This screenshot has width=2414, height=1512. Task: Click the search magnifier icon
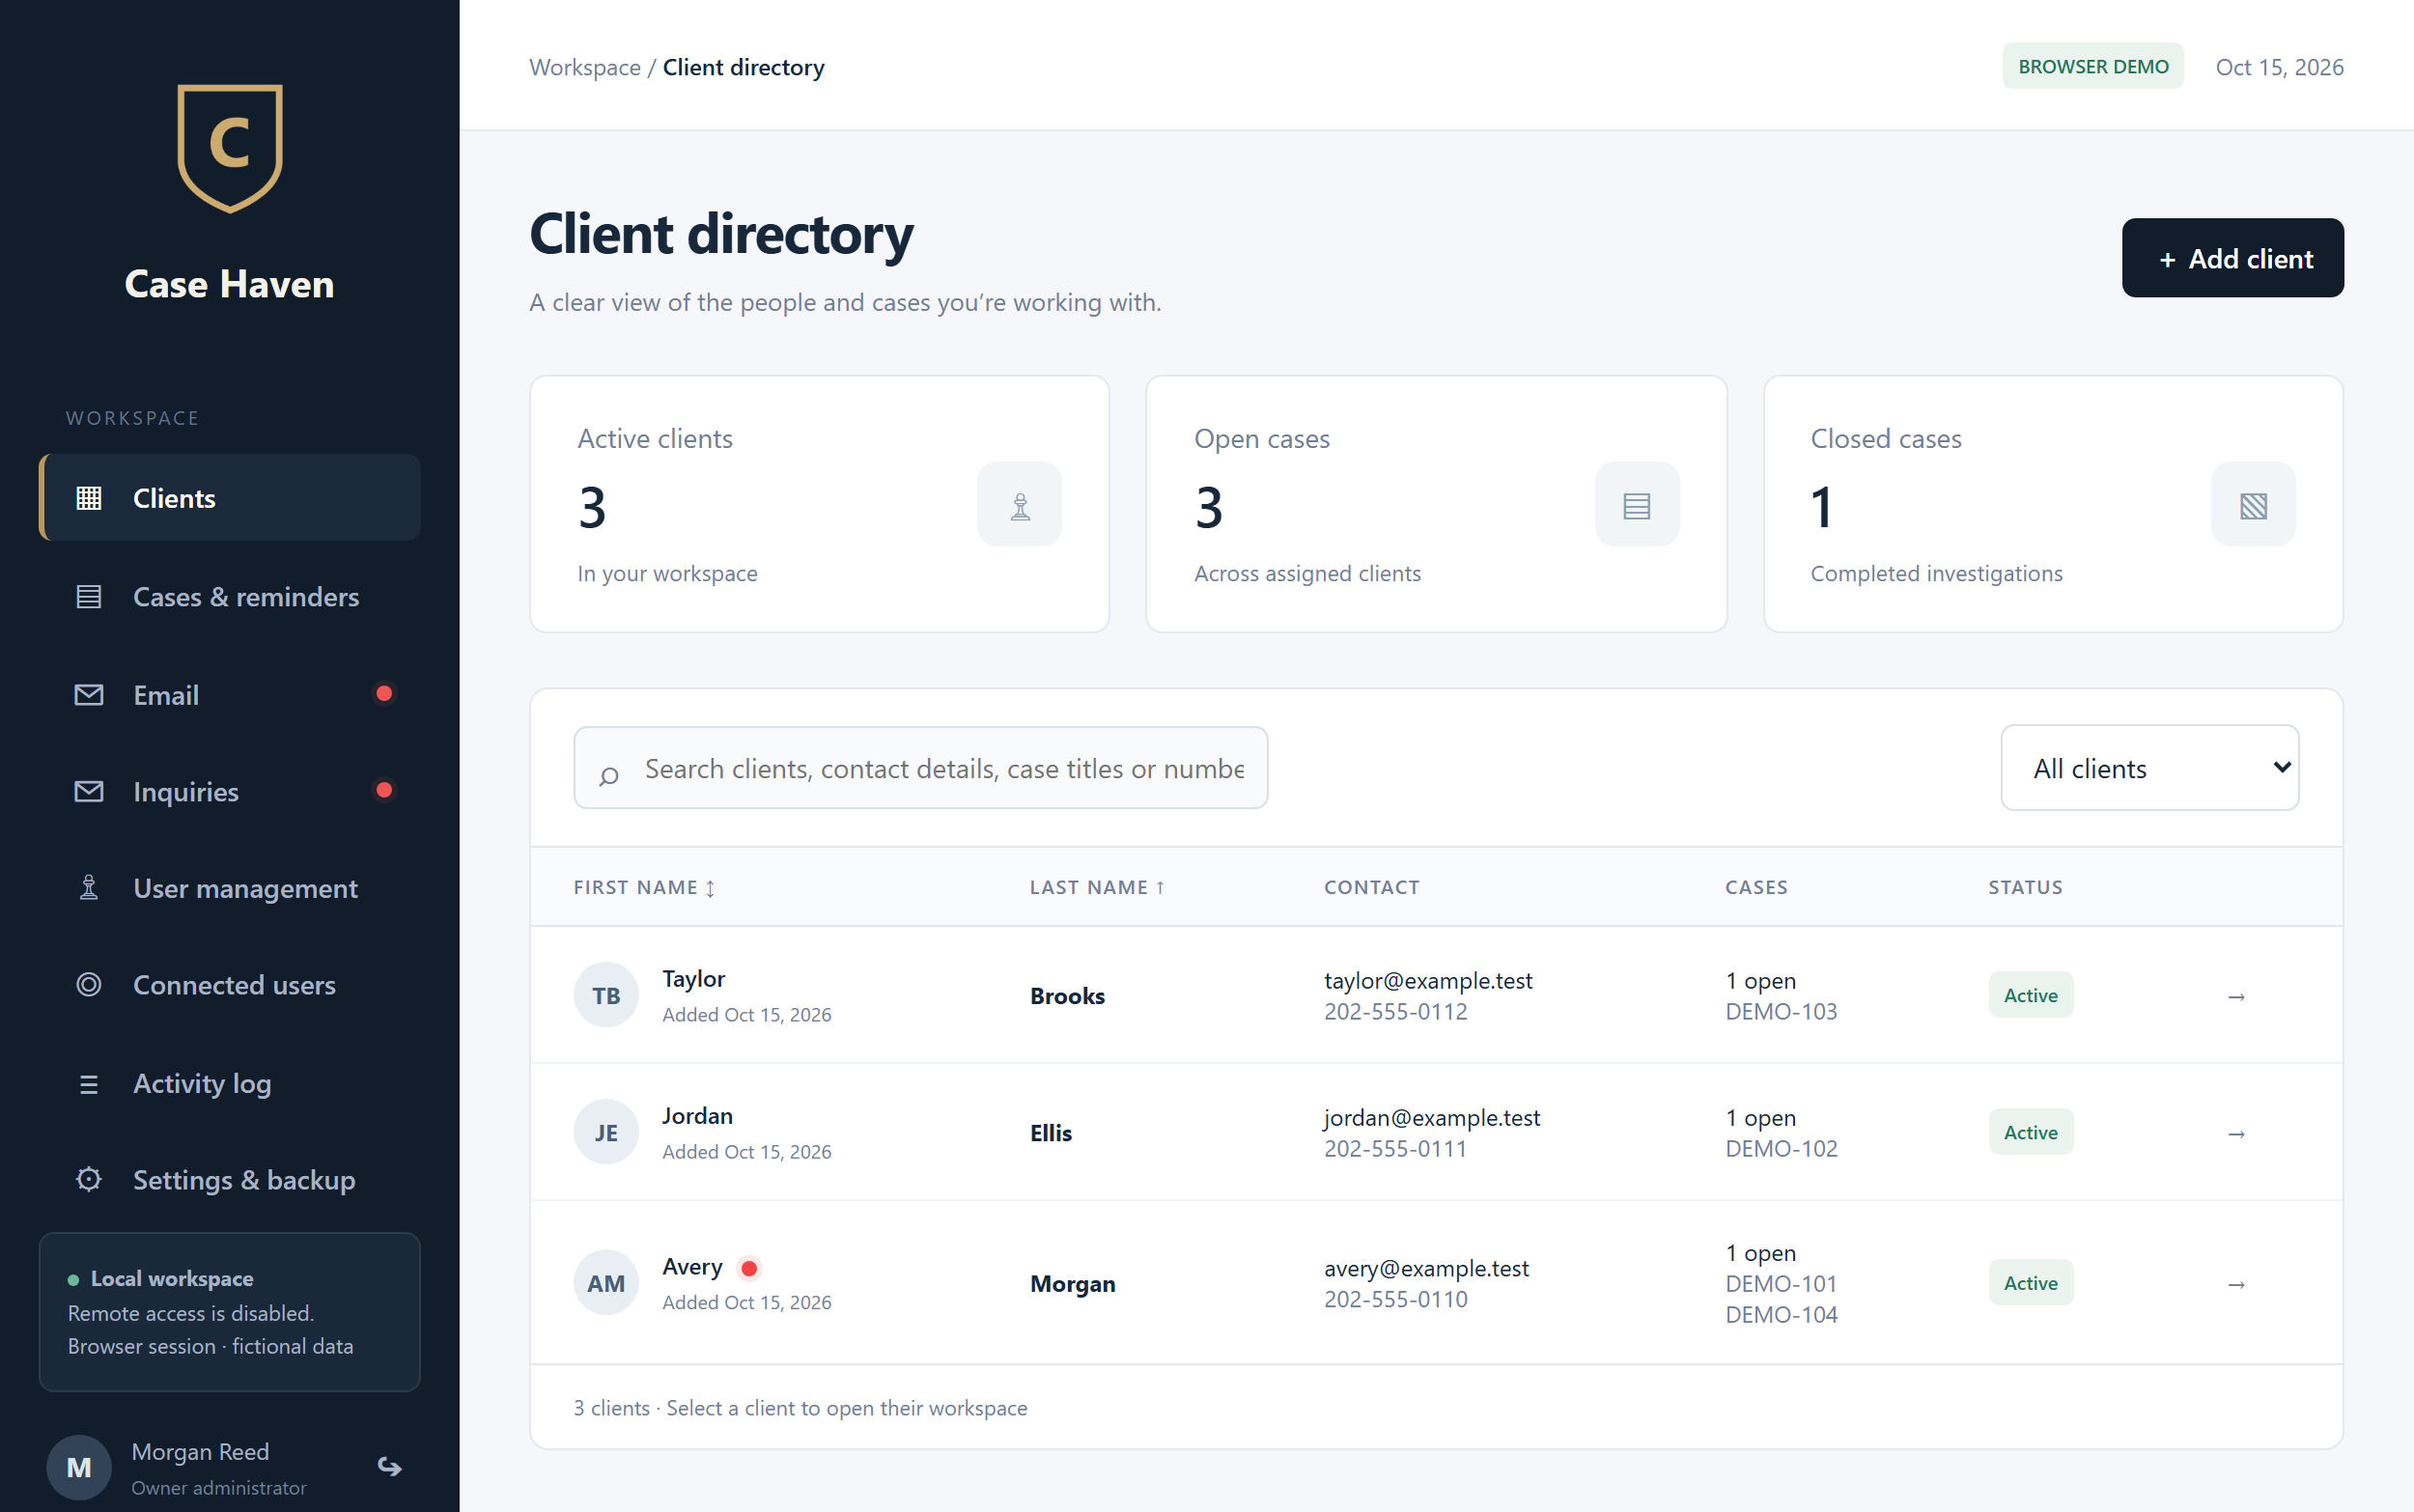609,775
